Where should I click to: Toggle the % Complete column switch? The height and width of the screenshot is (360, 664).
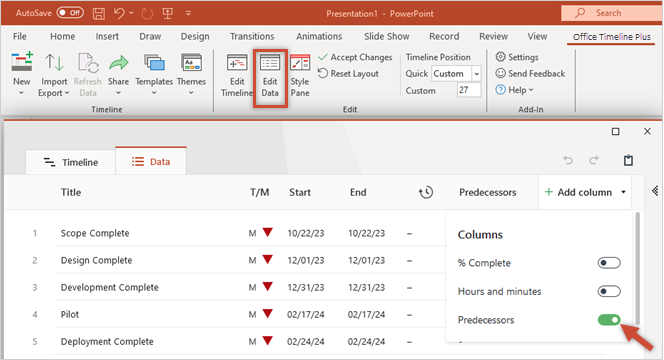click(x=609, y=263)
